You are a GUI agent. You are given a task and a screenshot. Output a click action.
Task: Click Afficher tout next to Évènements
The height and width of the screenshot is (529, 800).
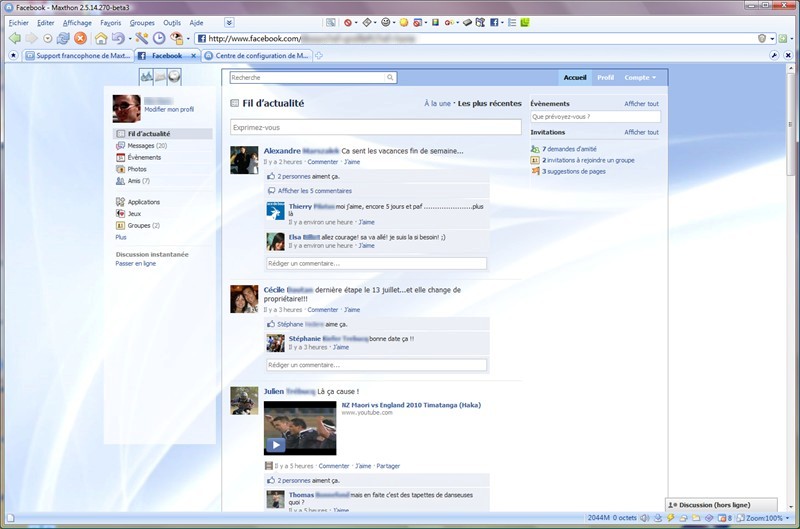click(x=641, y=104)
